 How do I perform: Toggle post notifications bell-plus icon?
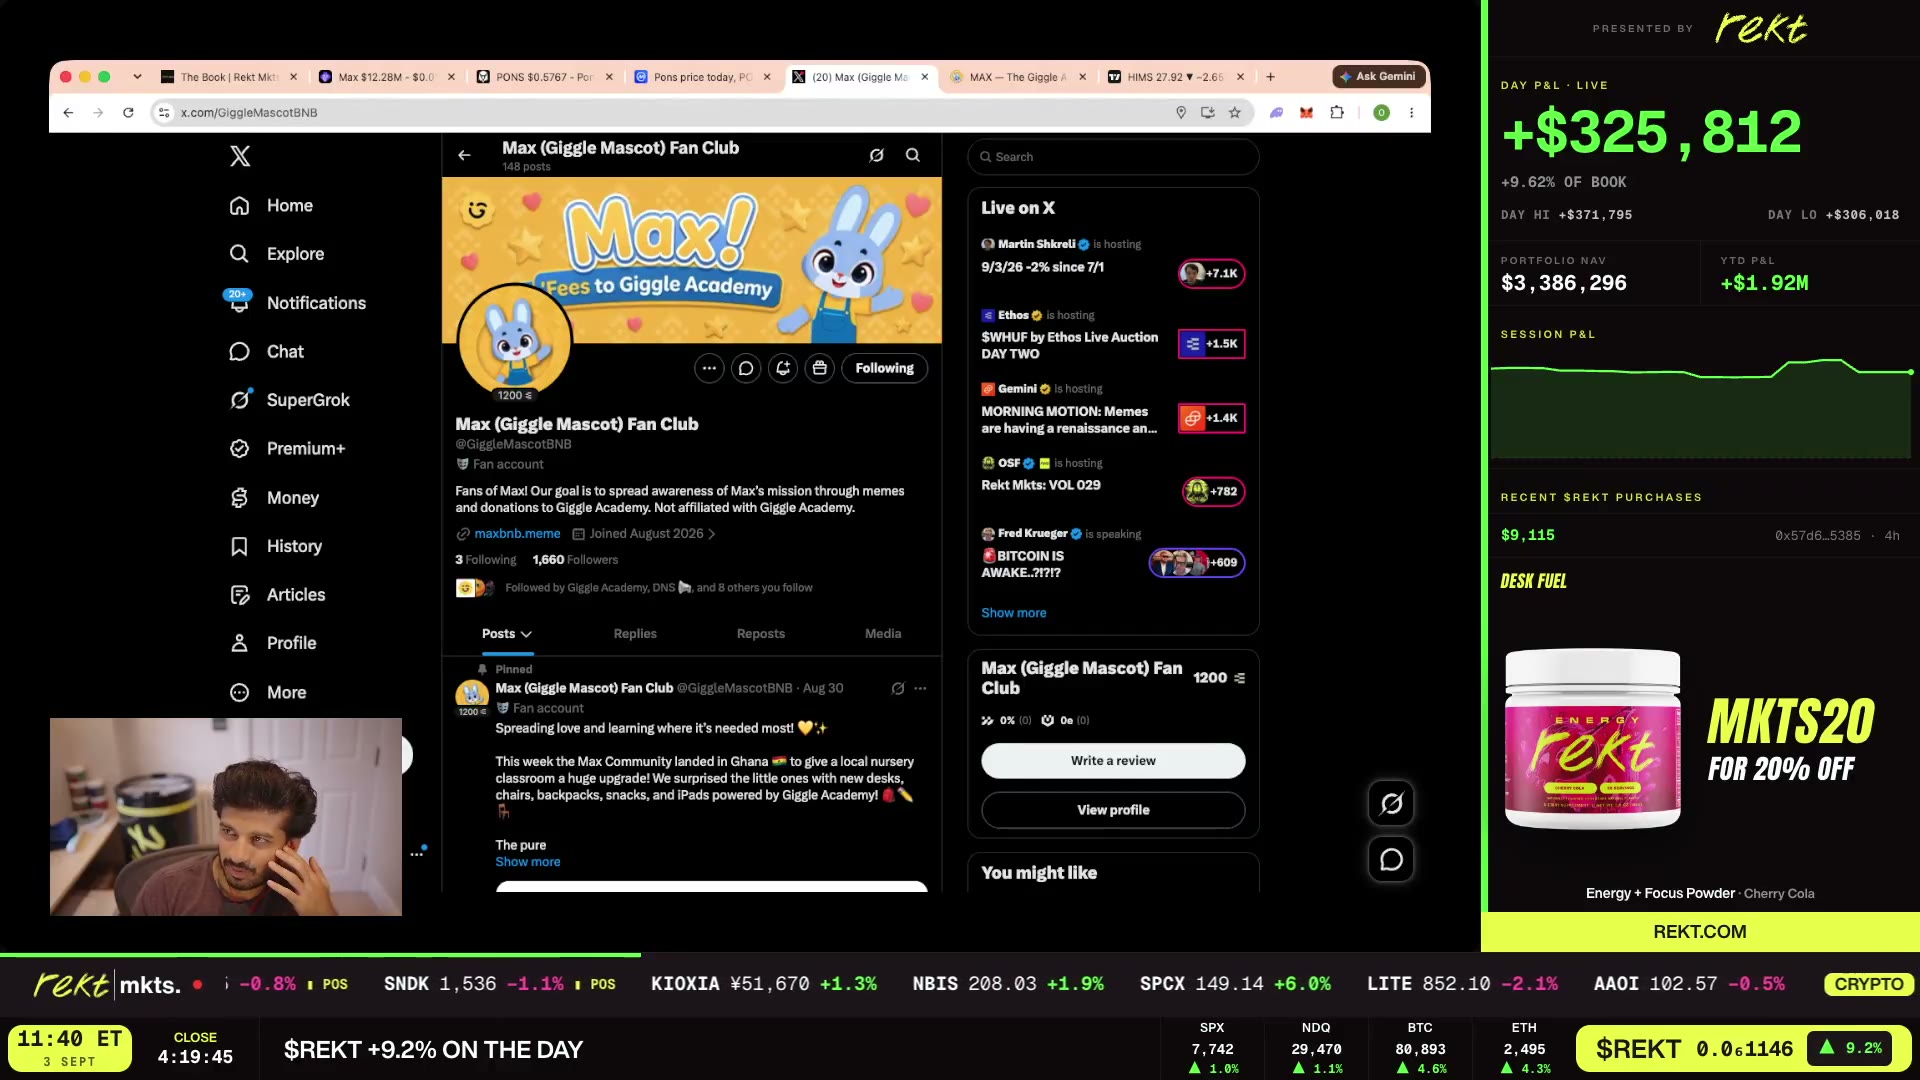(x=783, y=368)
